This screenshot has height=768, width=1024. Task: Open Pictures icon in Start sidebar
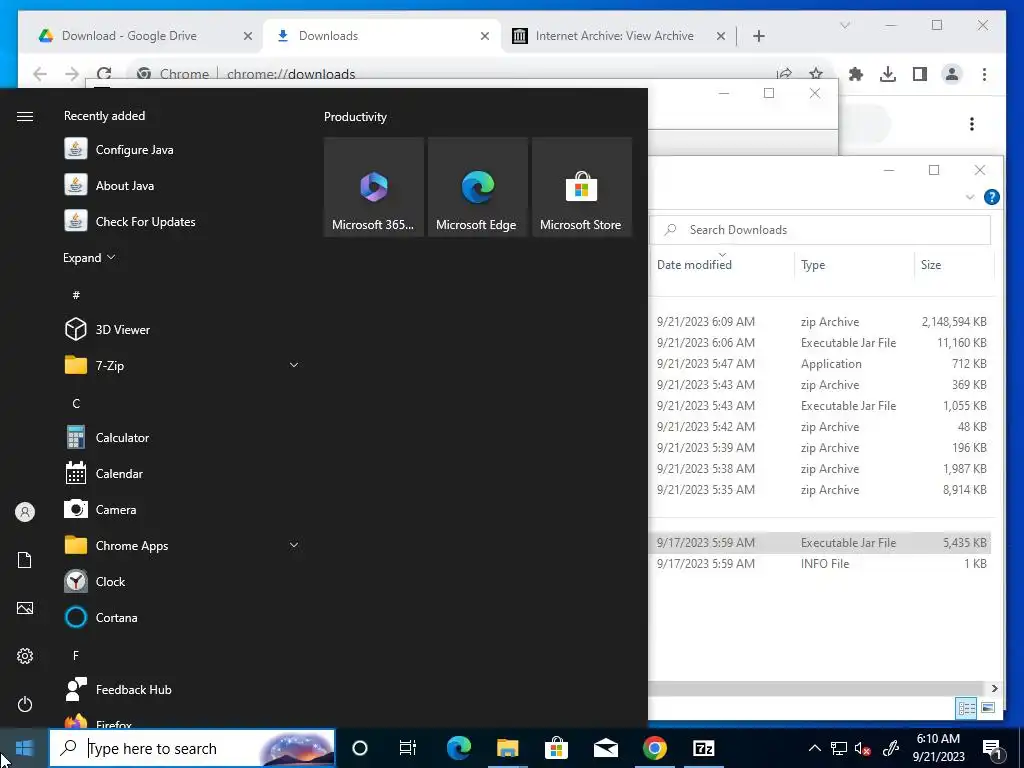click(x=25, y=608)
